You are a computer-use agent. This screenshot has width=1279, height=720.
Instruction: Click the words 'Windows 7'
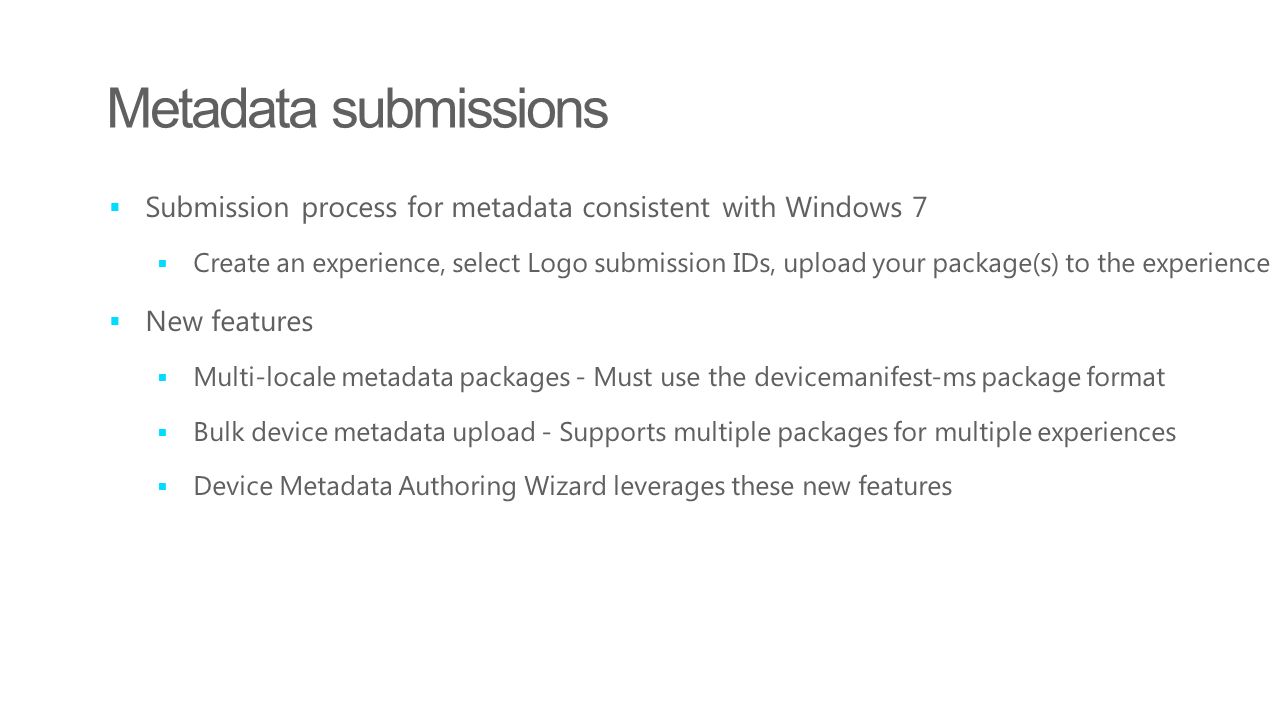(856, 207)
